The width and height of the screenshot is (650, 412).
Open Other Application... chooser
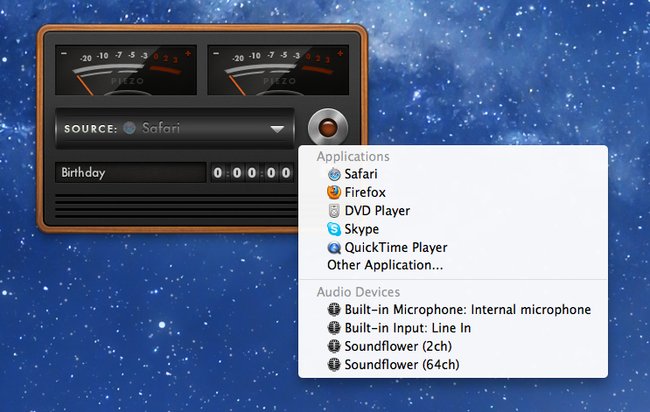click(x=453, y=265)
